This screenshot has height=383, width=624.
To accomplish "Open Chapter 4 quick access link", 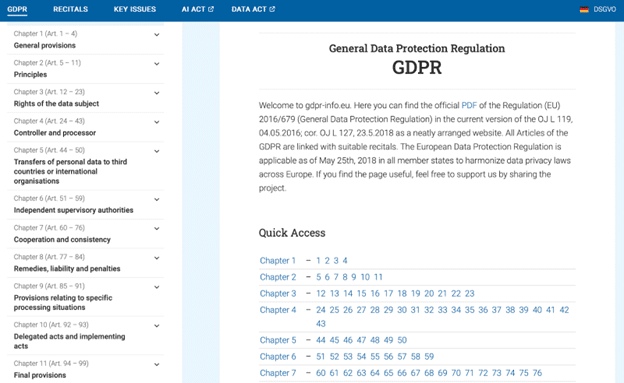I will click(x=278, y=310).
